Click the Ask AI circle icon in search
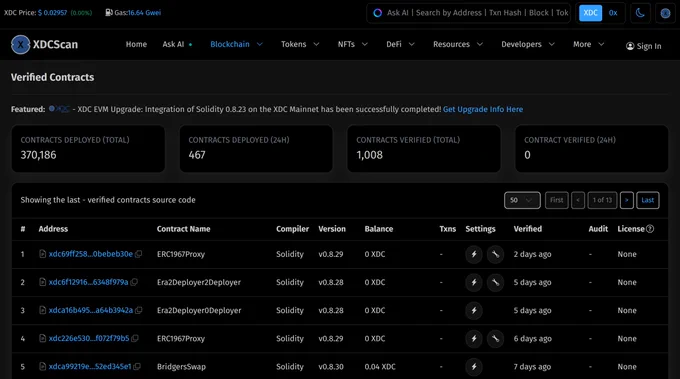680x379 pixels. click(378, 13)
